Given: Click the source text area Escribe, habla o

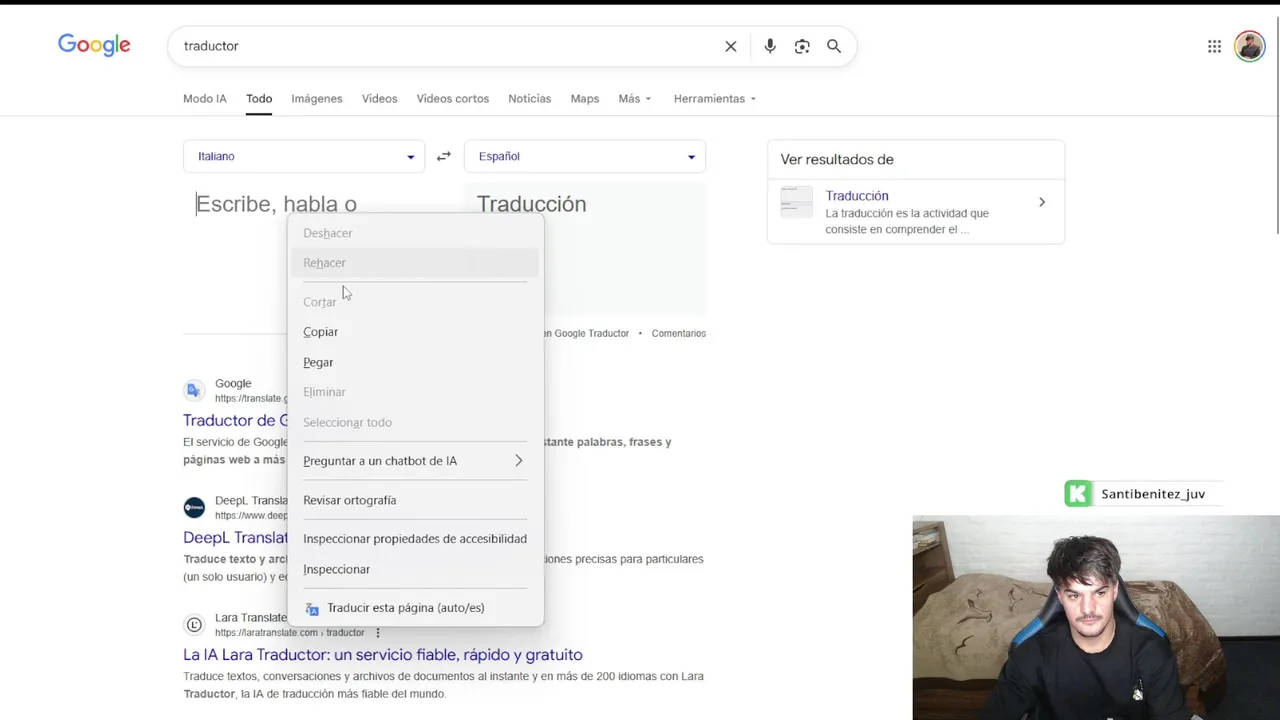Looking at the screenshot, I should [276, 204].
